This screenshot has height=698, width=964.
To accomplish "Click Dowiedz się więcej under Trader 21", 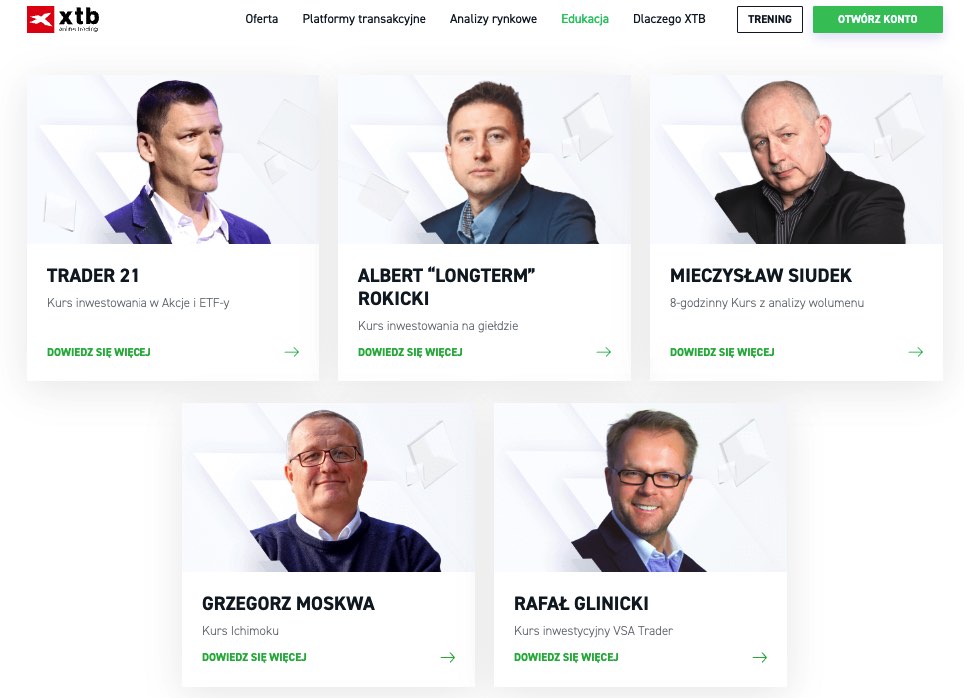I will (98, 352).
